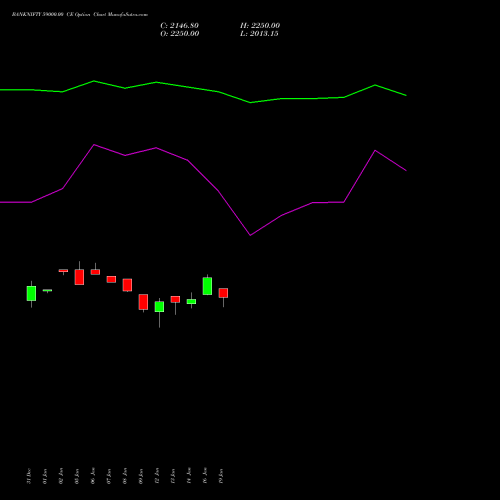
Task: Select the 31 Dec date label on the axis
Action: pos(29,476)
